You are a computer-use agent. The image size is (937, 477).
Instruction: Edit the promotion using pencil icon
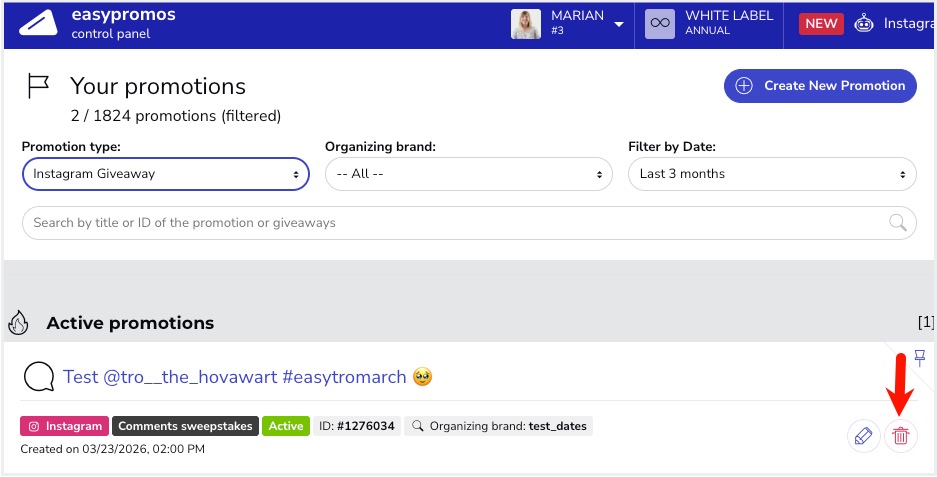pyautogui.click(x=862, y=436)
